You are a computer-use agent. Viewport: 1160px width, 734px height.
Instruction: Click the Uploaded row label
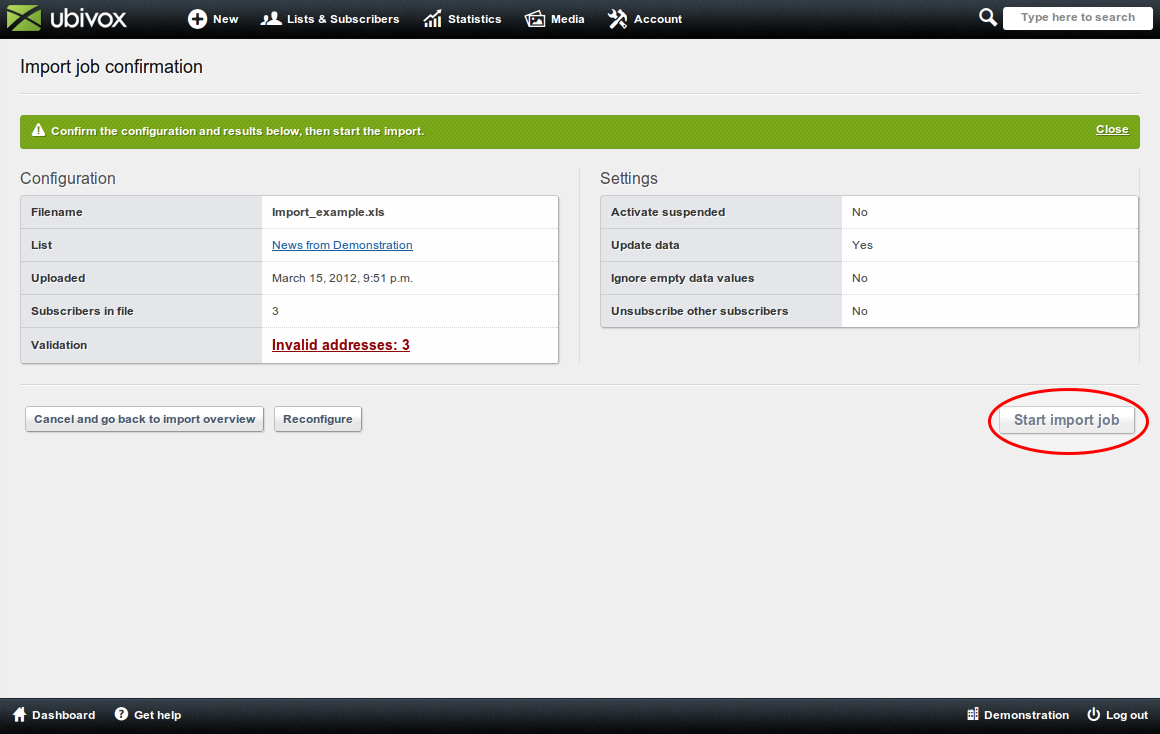[58, 278]
